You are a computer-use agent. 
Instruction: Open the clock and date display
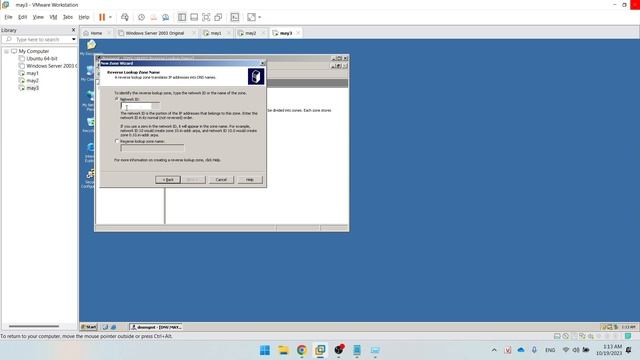point(609,350)
